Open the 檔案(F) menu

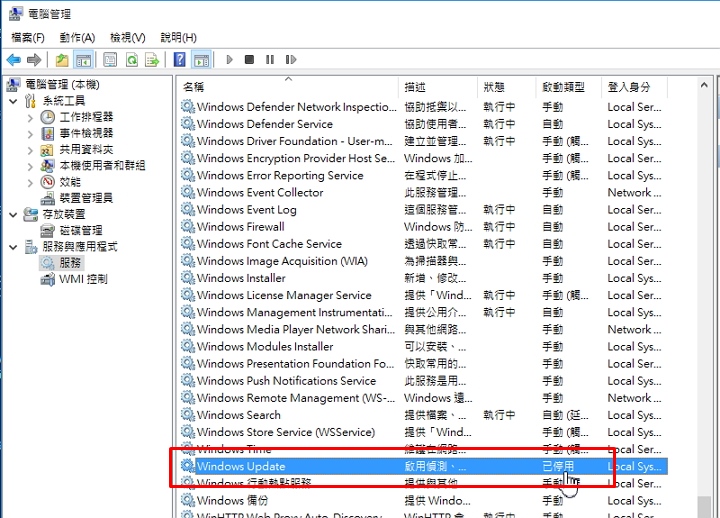click(x=28, y=38)
